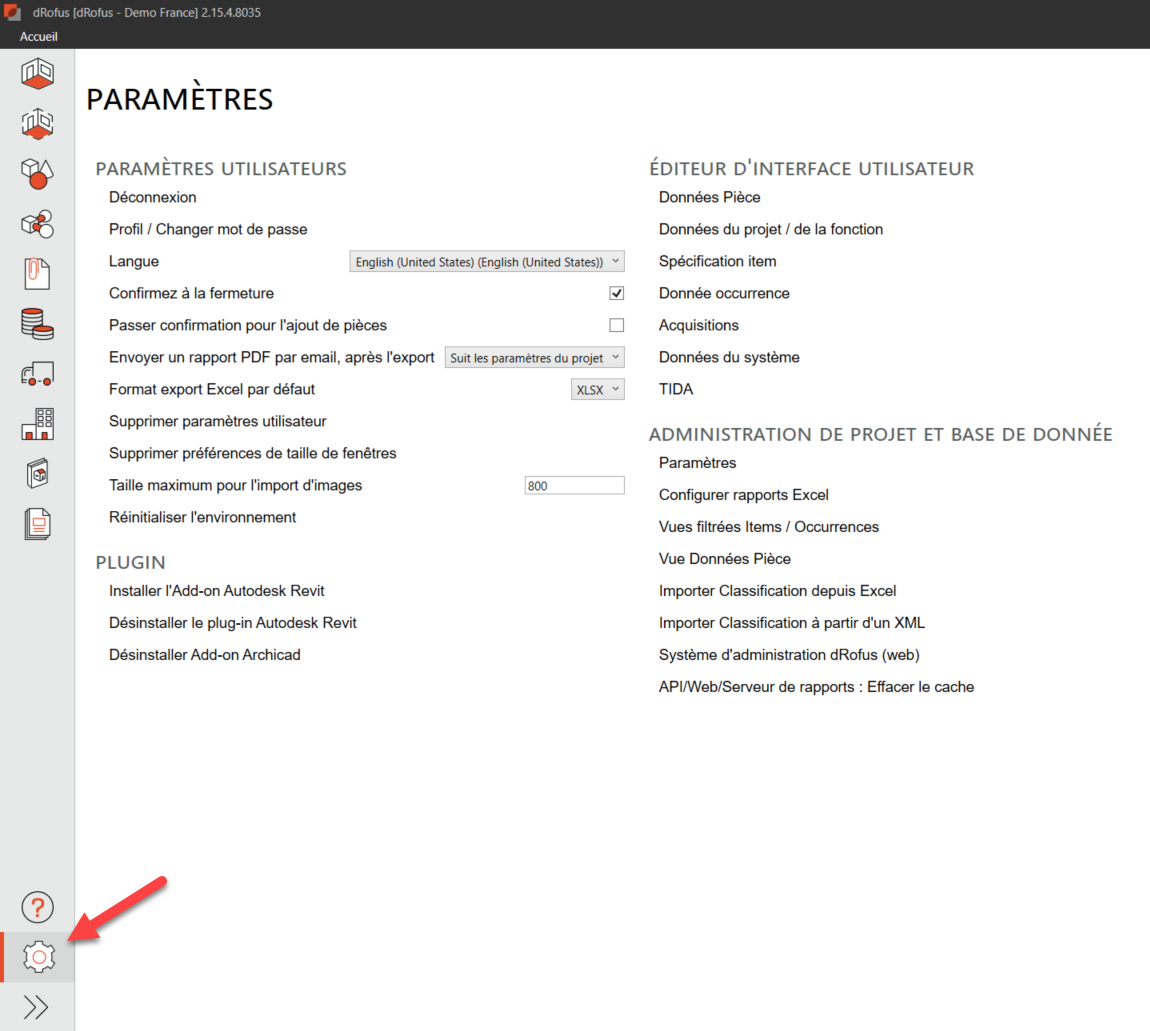Open Configurer rapports Excel
This screenshot has width=1150, height=1031.
(x=743, y=495)
